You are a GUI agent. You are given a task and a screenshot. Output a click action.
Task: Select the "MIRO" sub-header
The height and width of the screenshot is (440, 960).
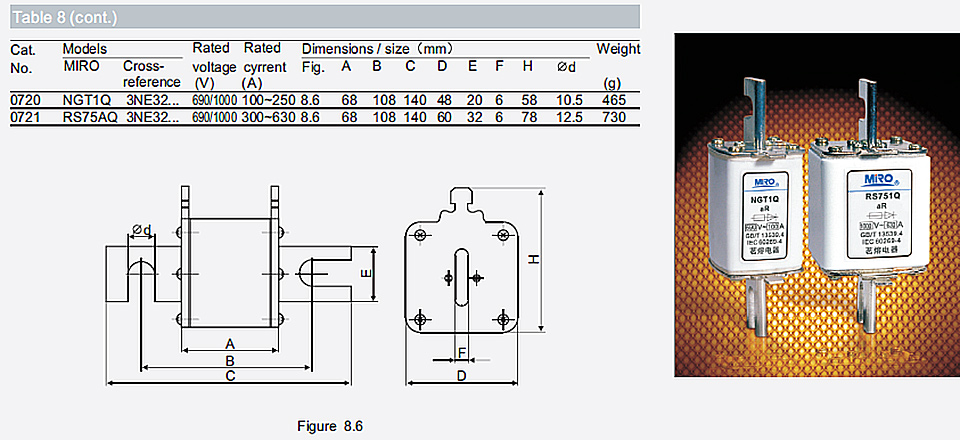[81, 66]
